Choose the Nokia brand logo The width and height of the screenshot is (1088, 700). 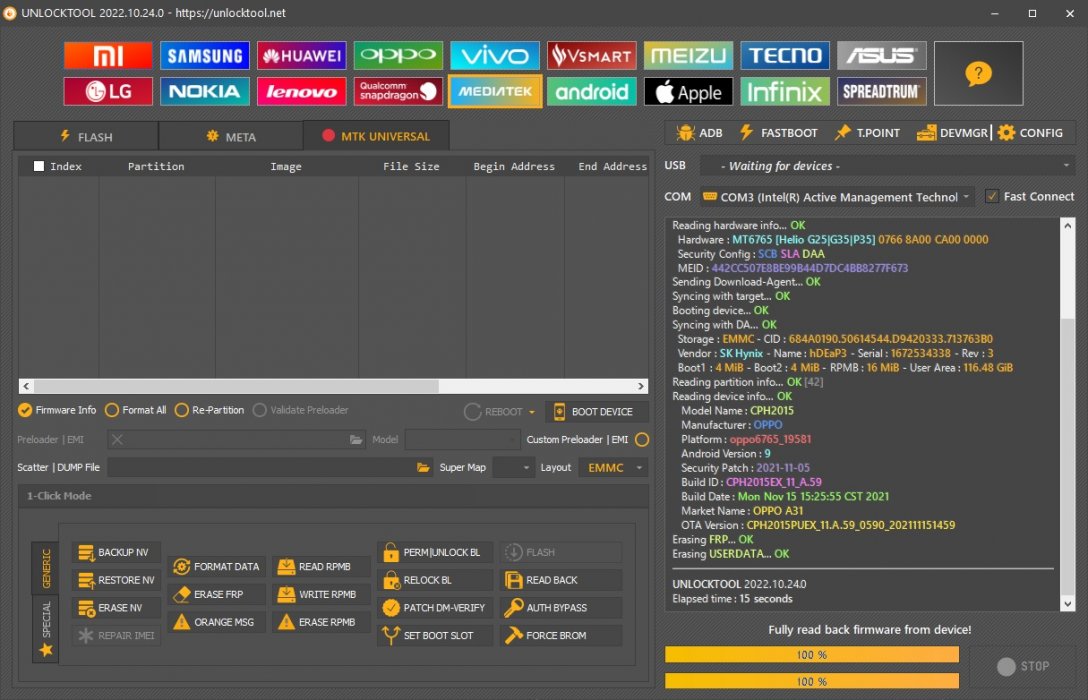(205, 92)
